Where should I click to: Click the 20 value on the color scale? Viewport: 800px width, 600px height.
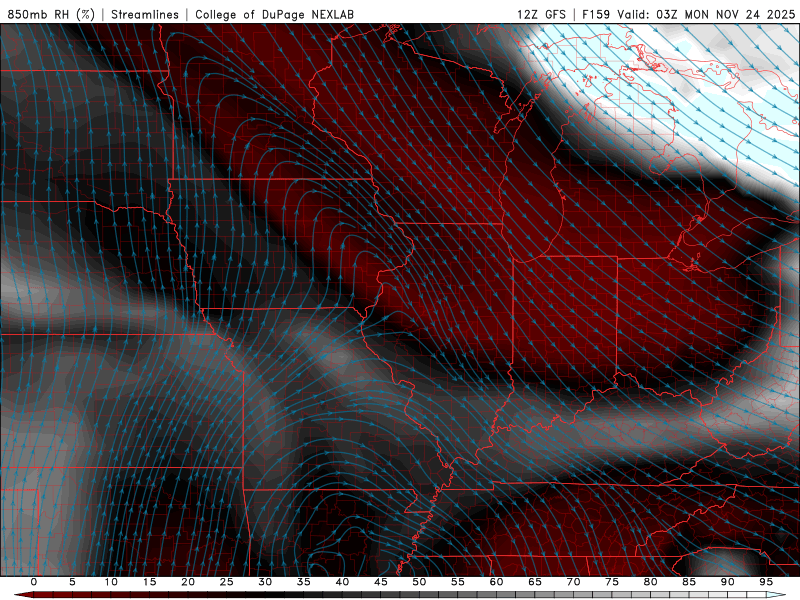(x=188, y=582)
